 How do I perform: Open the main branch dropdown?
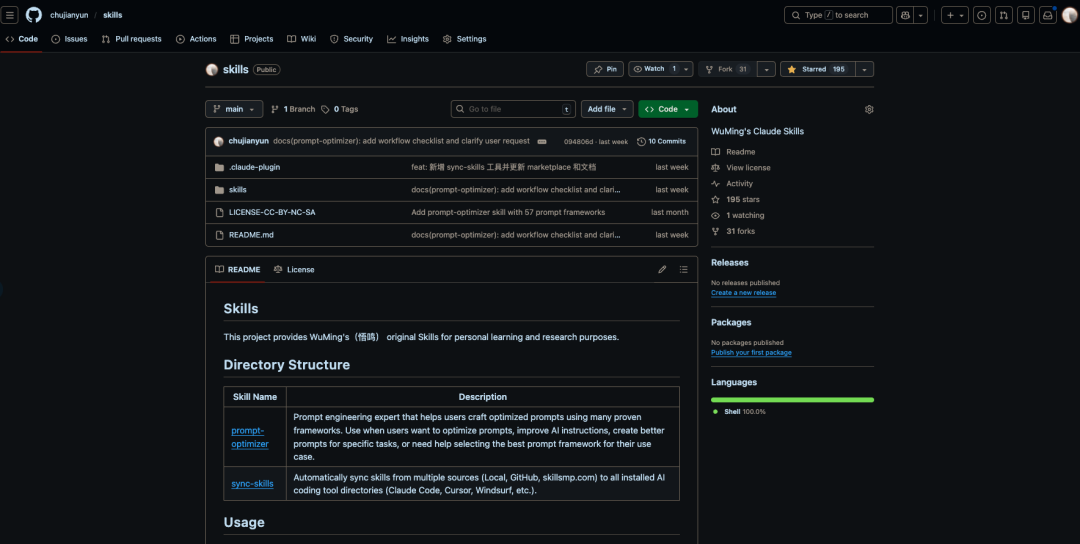(x=234, y=109)
